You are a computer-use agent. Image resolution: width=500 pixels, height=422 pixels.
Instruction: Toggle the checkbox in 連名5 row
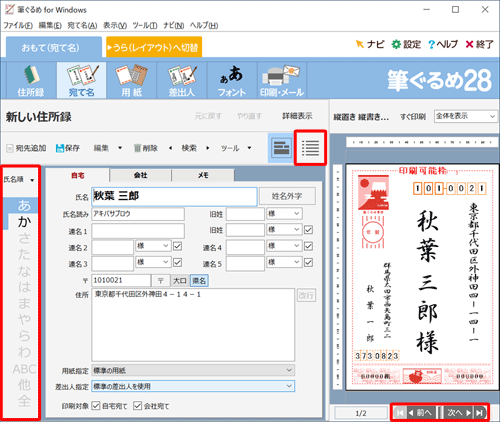(x=309, y=262)
